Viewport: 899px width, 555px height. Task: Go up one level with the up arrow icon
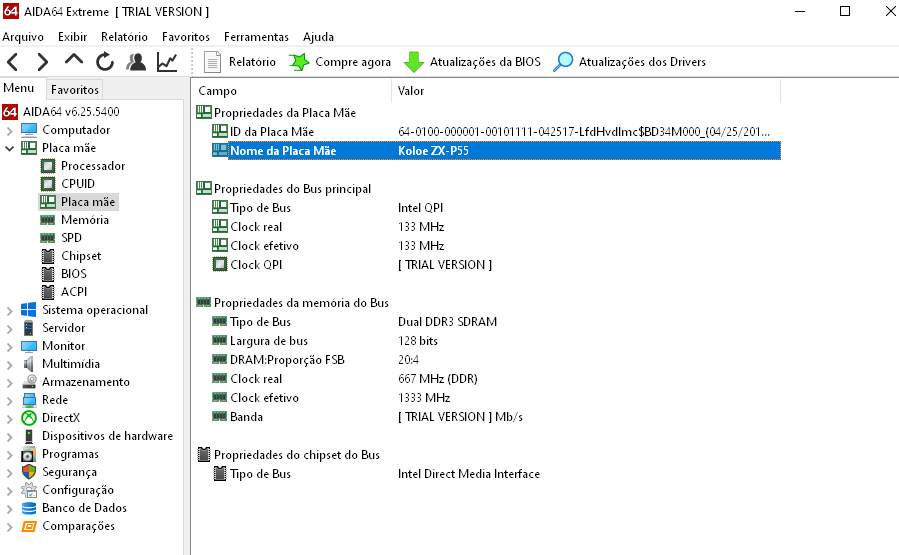pyautogui.click(x=73, y=60)
